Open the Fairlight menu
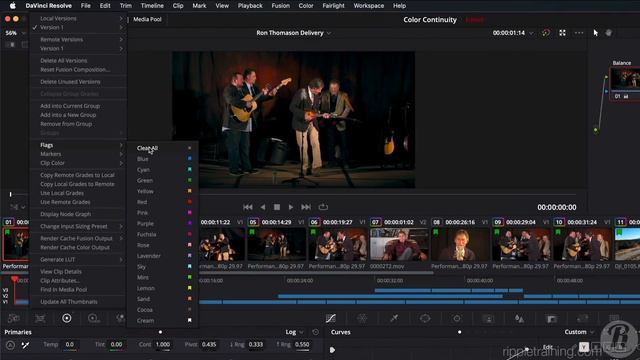 (333, 6)
